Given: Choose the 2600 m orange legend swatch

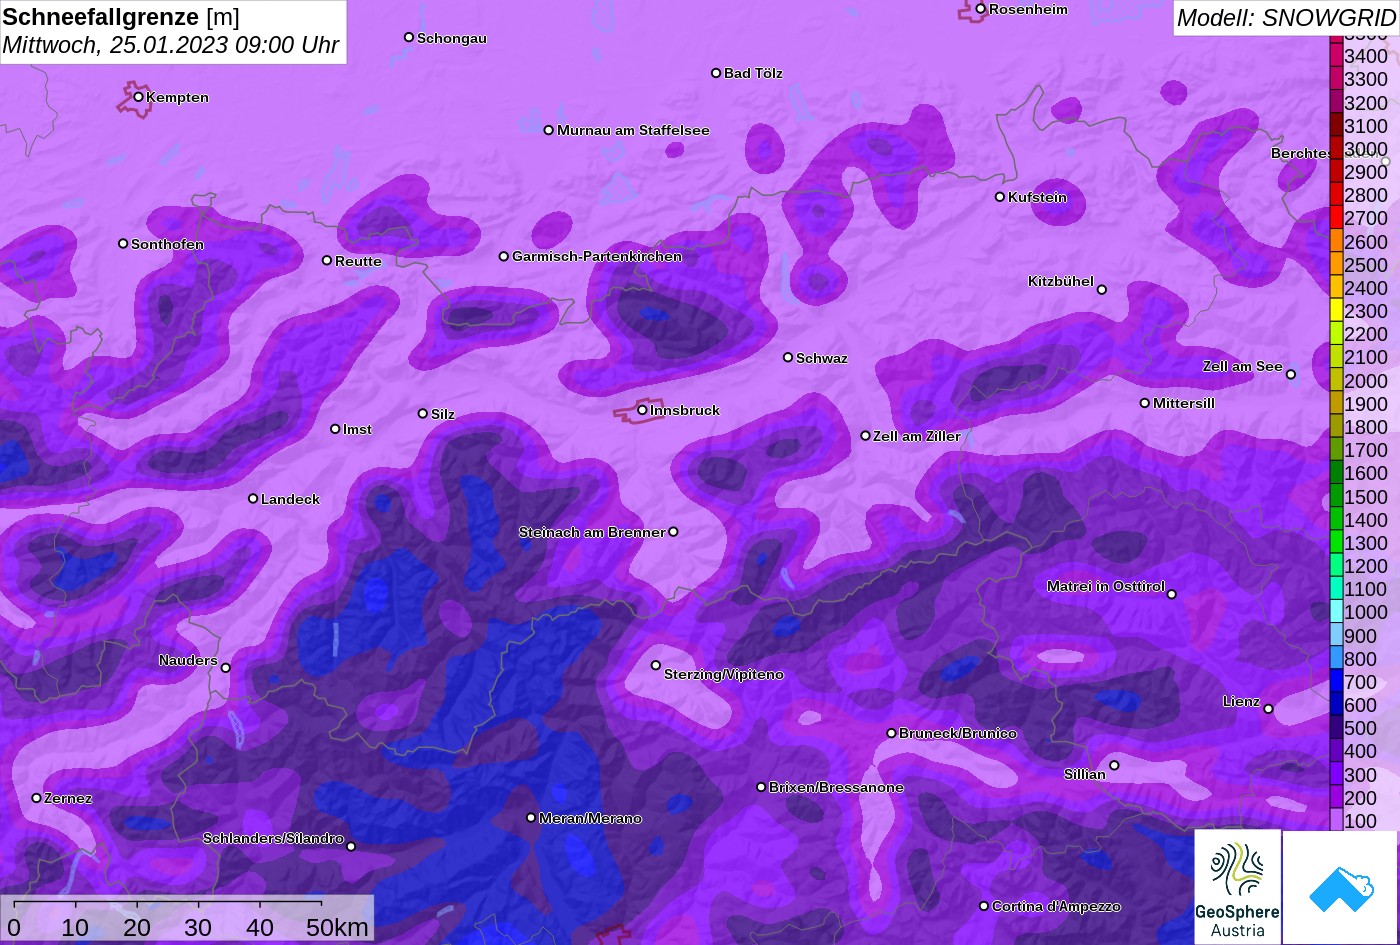Looking at the screenshot, I should [x=1336, y=241].
